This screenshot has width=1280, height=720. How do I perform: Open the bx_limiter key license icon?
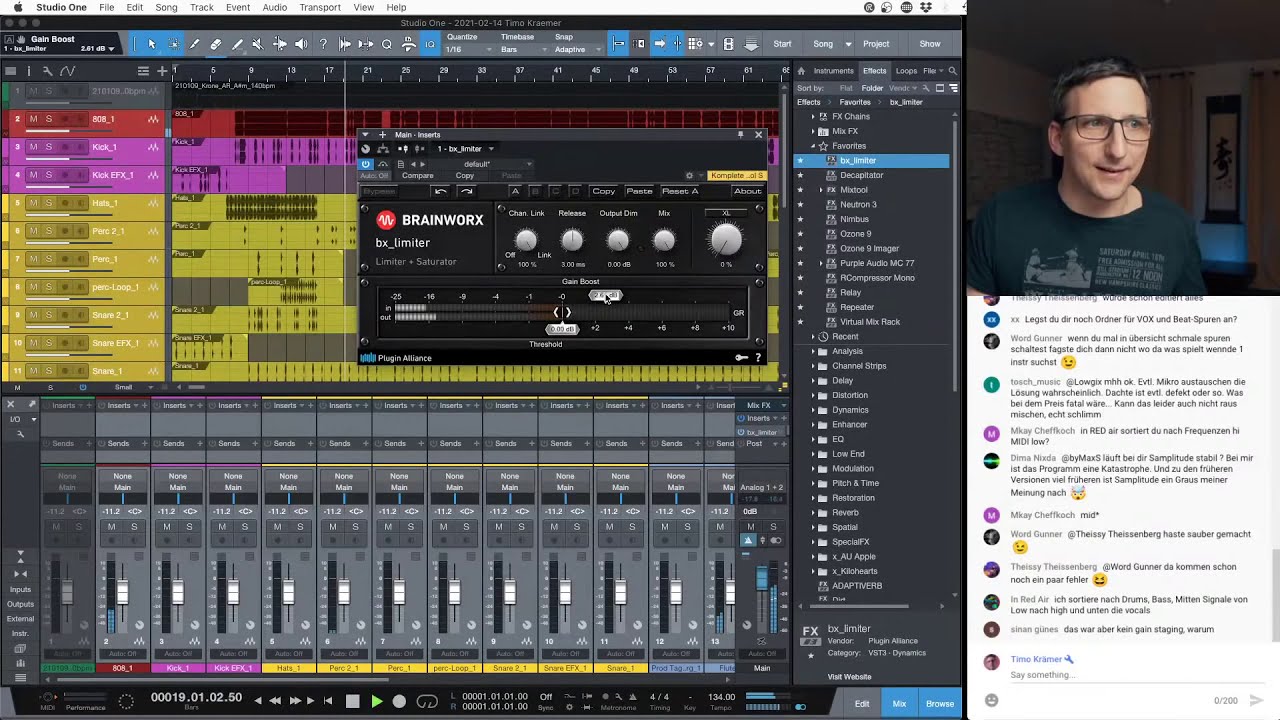[x=741, y=357]
